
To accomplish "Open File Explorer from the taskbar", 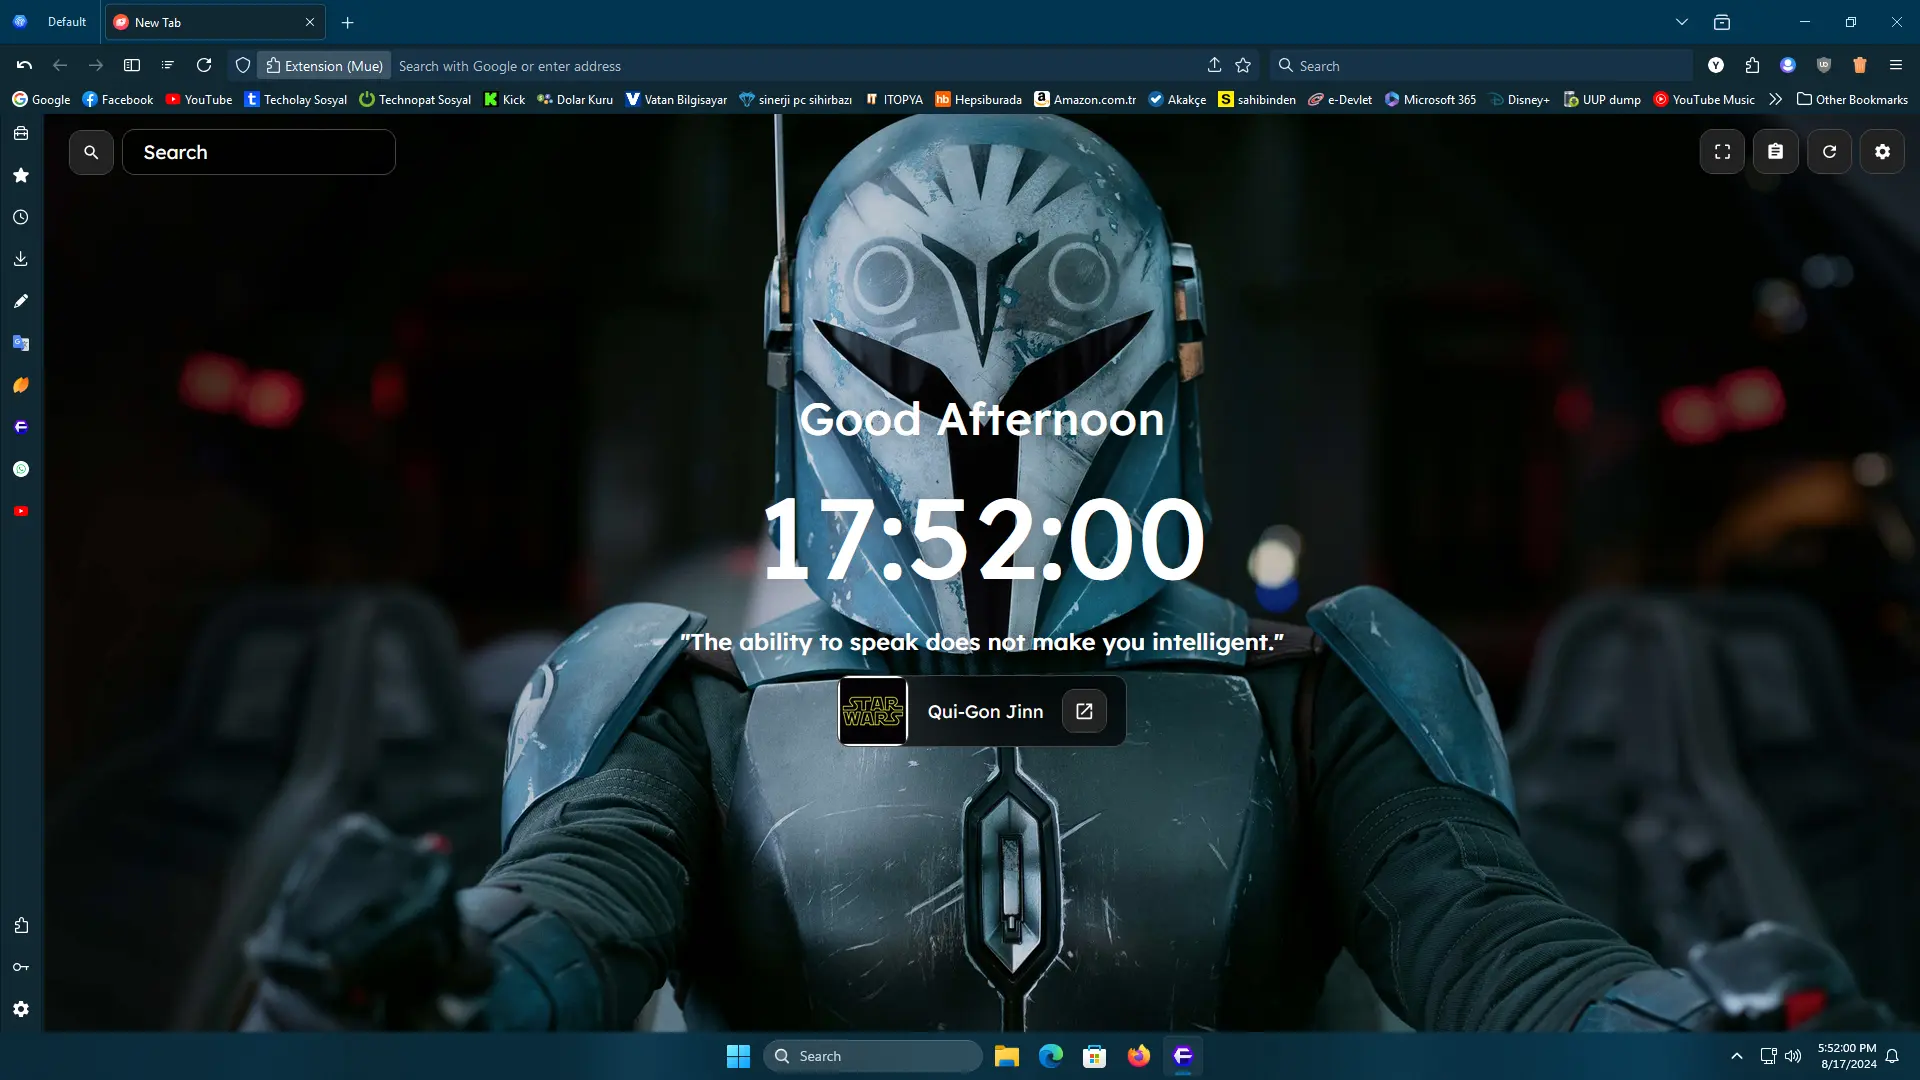I will 1006,1056.
